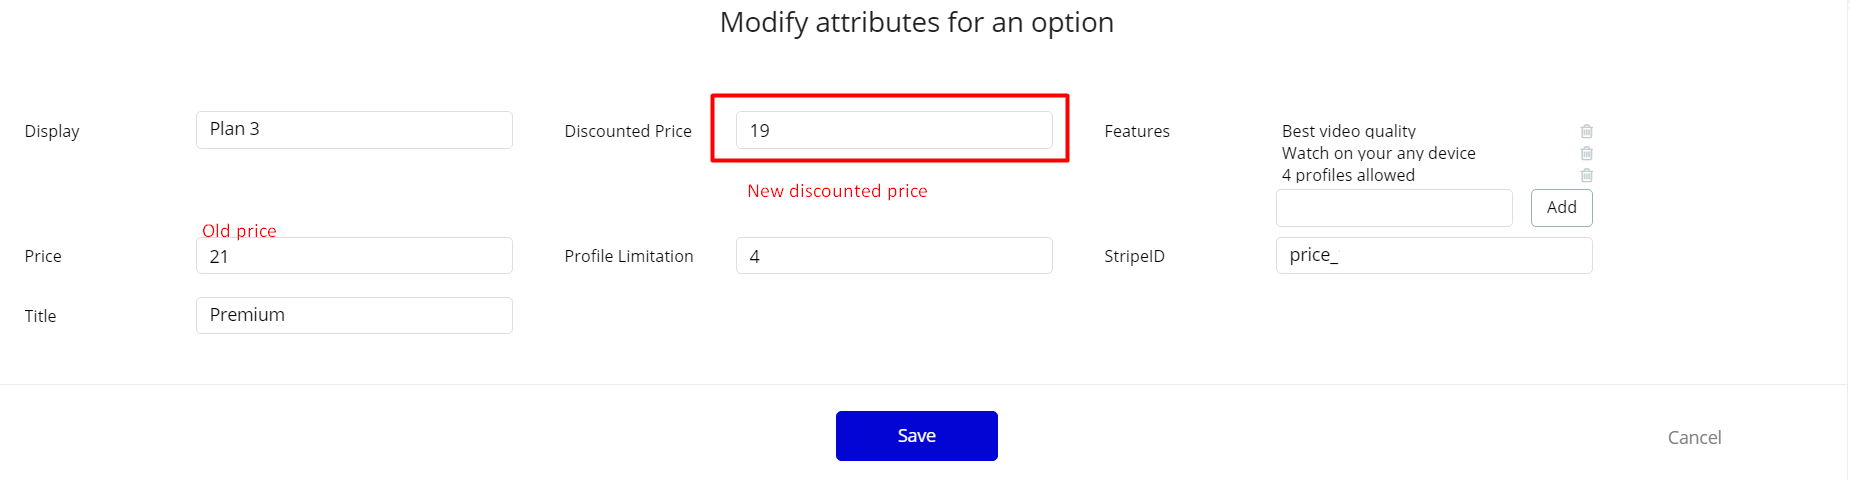Click the Title field showing Premium
1850x480 pixels.
(354, 315)
